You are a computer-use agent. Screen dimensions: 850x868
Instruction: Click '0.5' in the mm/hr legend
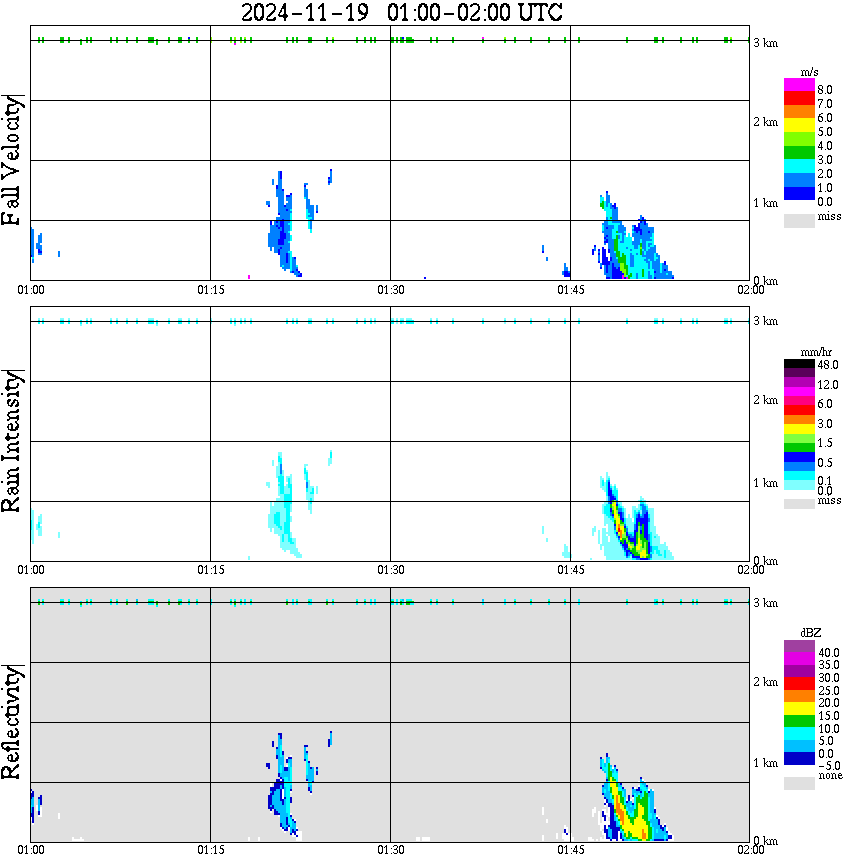[825, 462]
